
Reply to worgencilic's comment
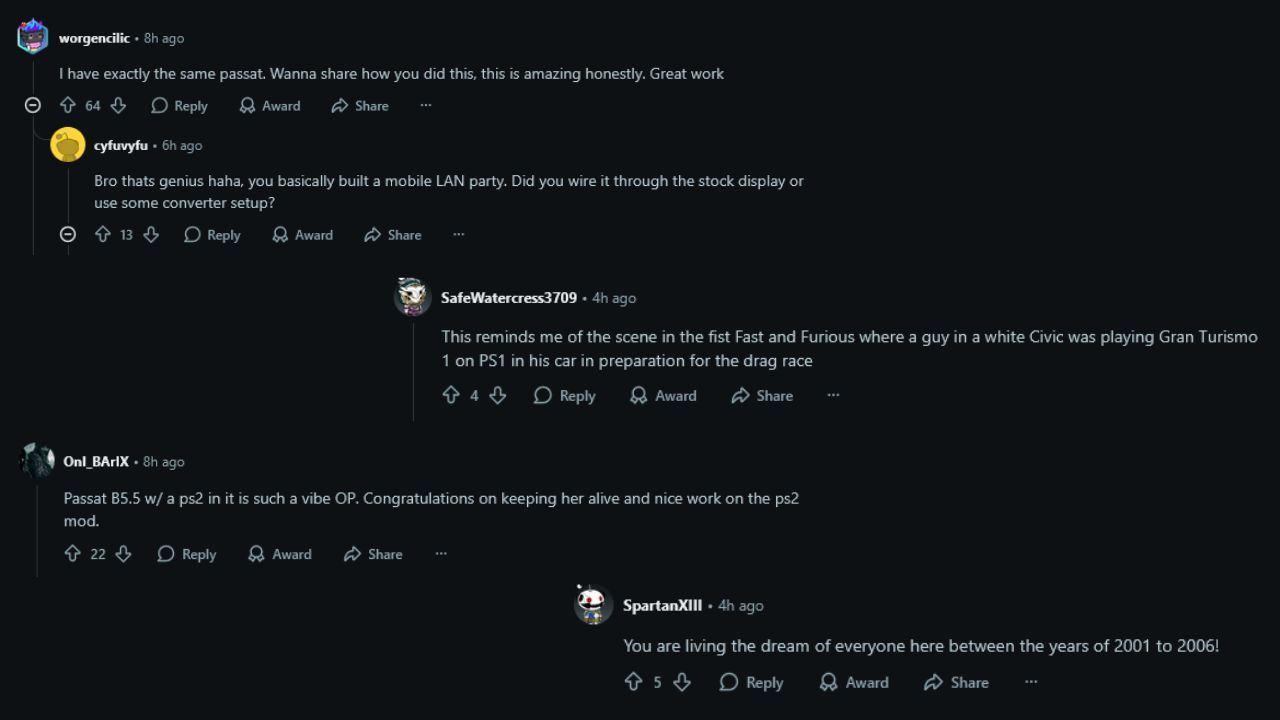click(x=179, y=105)
